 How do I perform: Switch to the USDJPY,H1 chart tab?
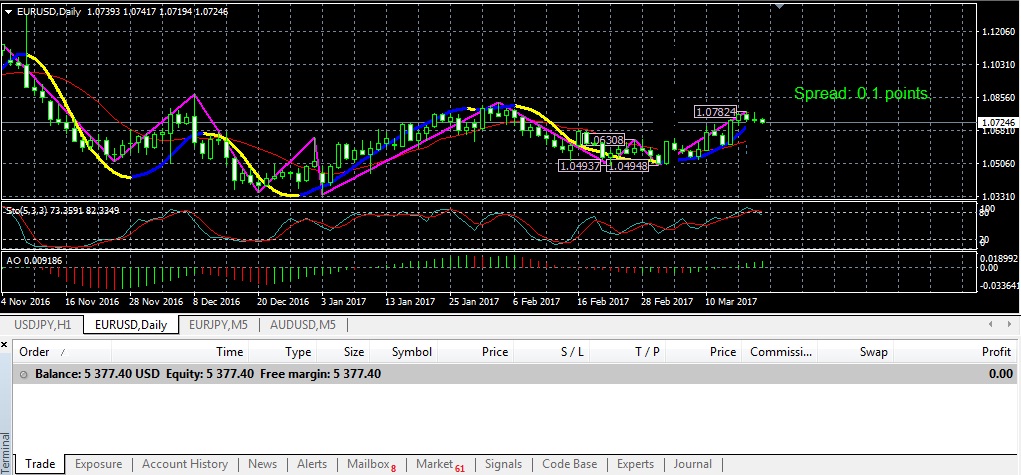(41, 324)
